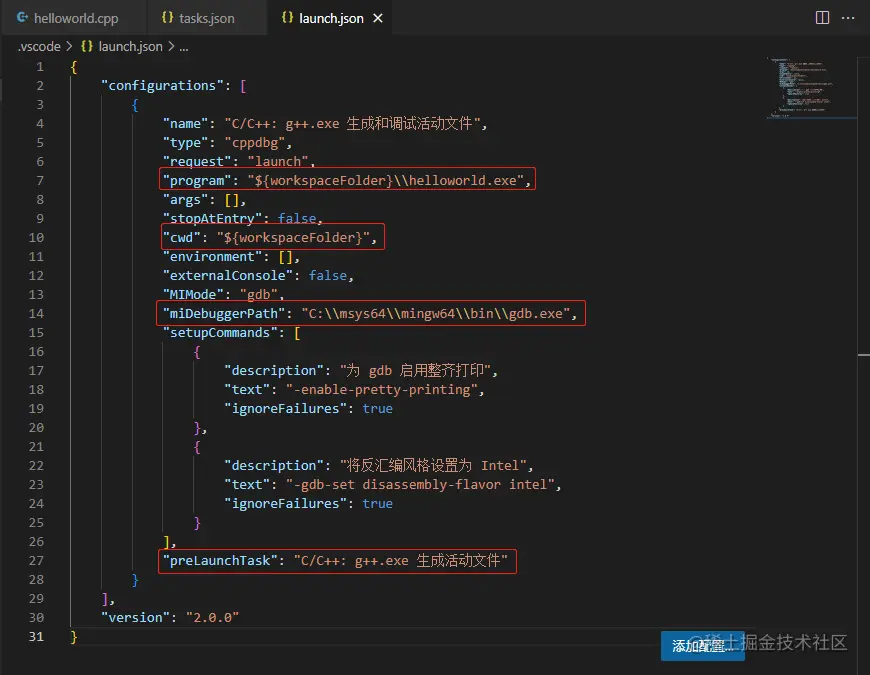The height and width of the screenshot is (675, 870).
Task: Click the JSON braces icon in breadcrumb
Action: click(x=87, y=47)
